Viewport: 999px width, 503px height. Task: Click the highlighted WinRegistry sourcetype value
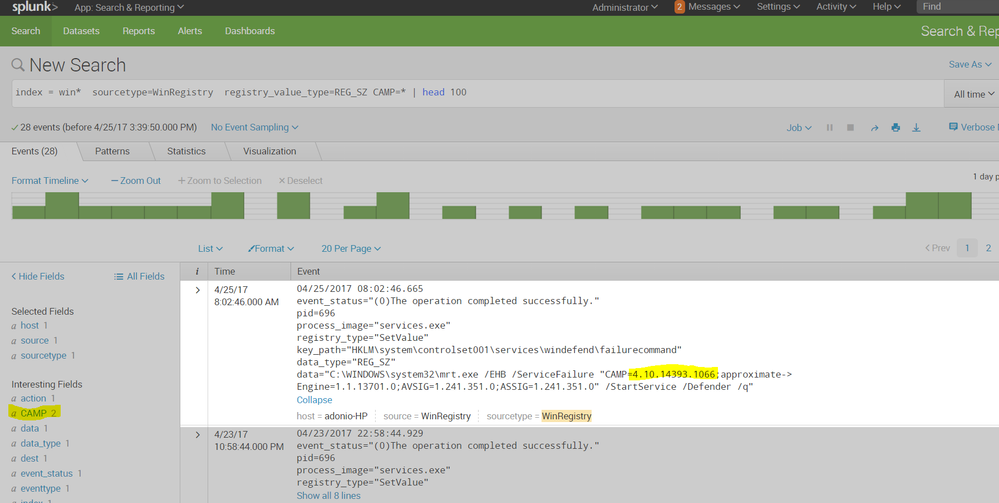coord(567,416)
